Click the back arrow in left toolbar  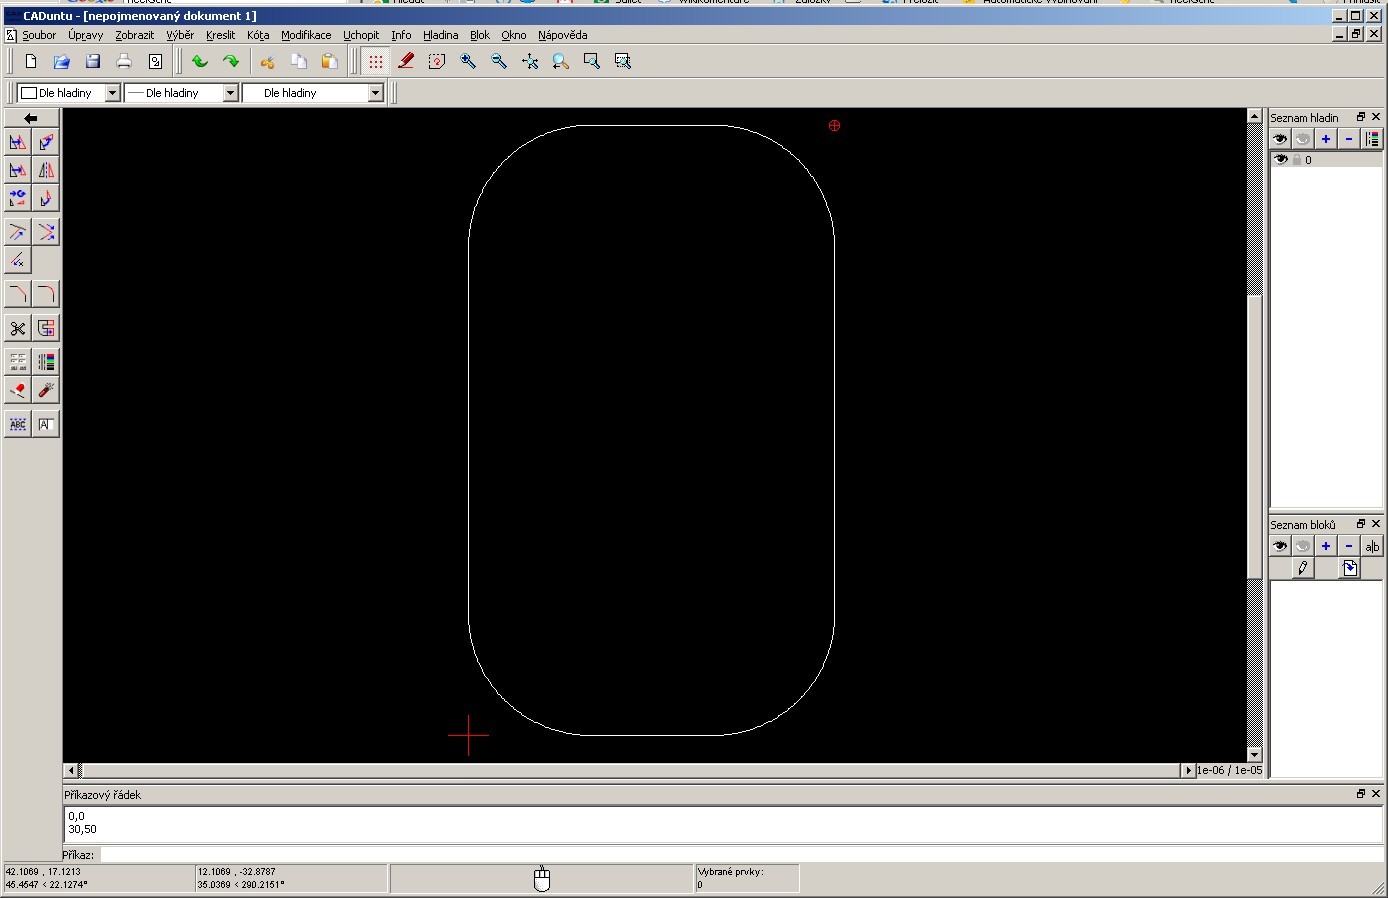tap(31, 118)
